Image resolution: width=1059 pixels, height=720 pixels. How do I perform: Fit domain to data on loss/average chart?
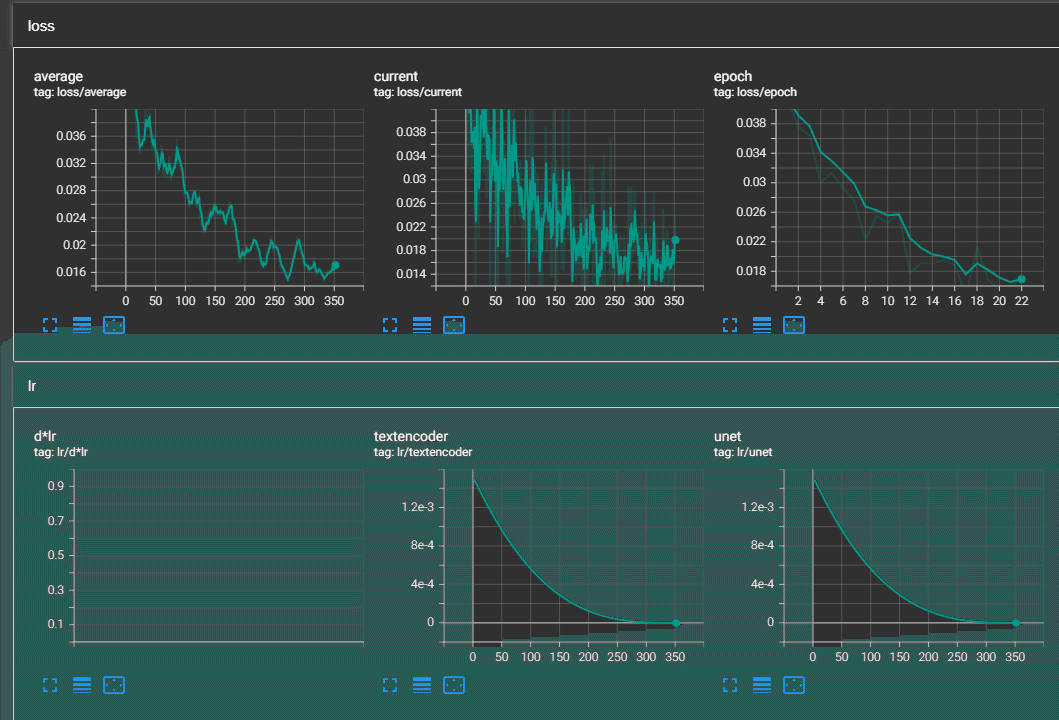(x=113, y=325)
